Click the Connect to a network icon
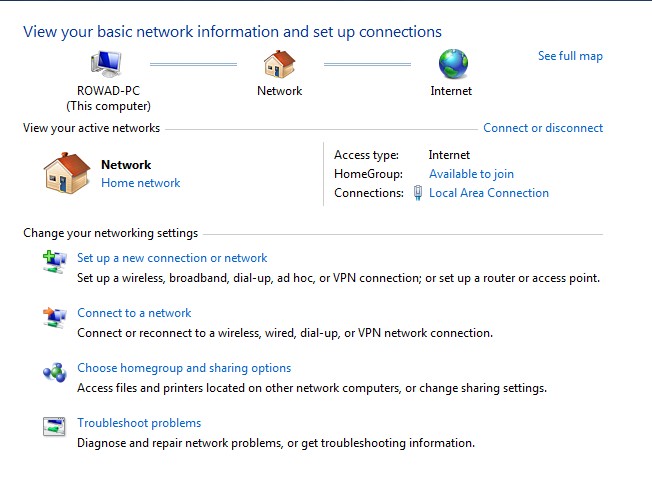 pyautogui.click(x=54, y=317)
